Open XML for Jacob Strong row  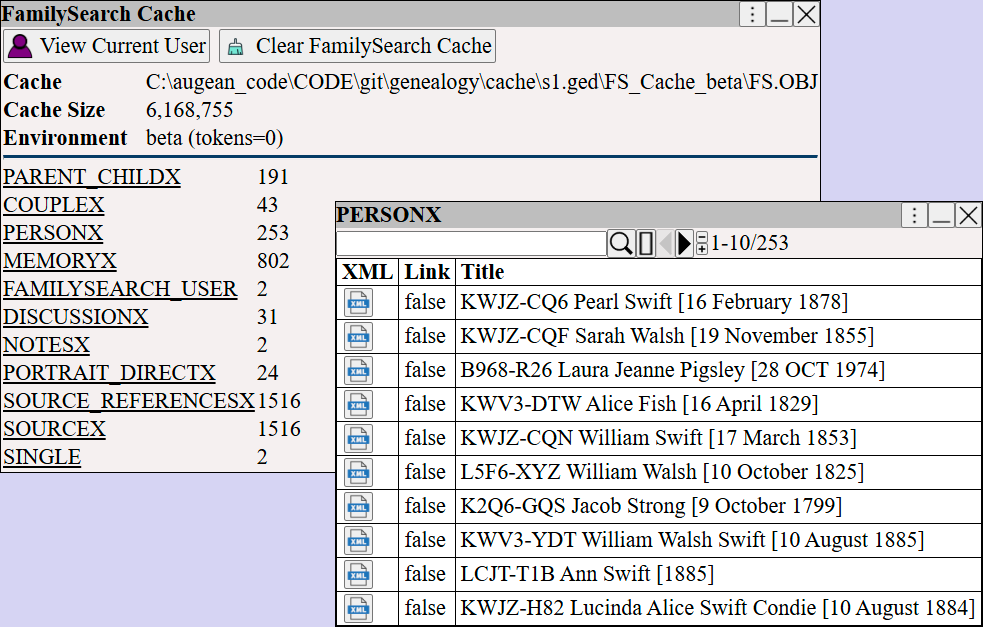click(358, 506)
